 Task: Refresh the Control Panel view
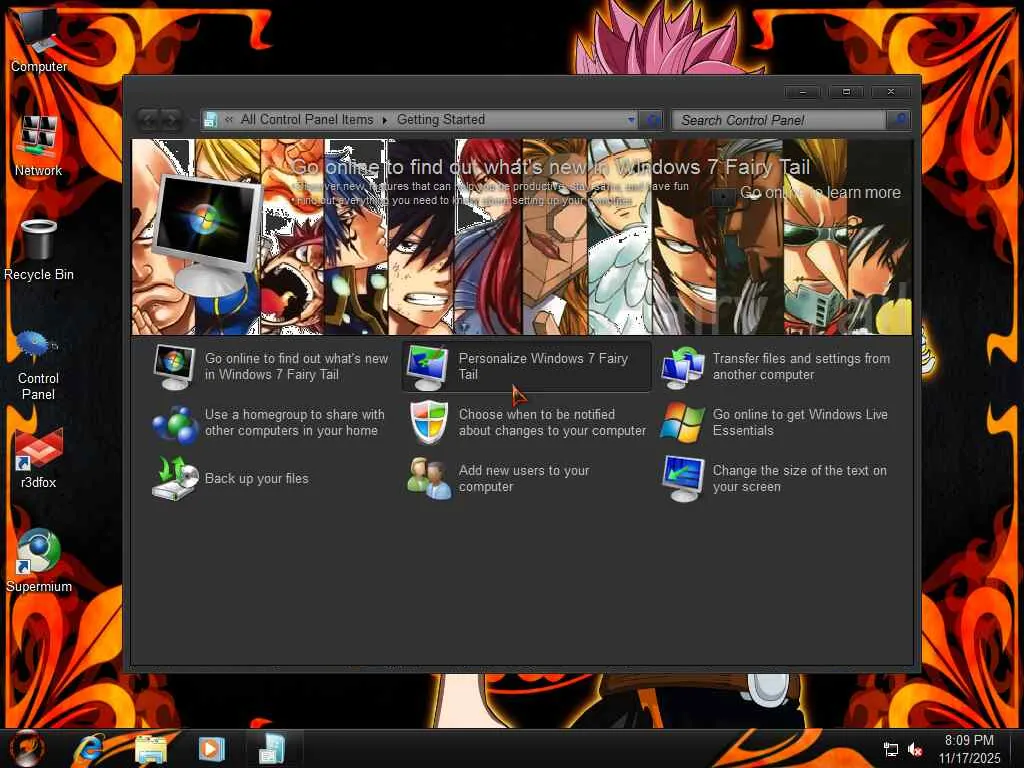(652, 120)
